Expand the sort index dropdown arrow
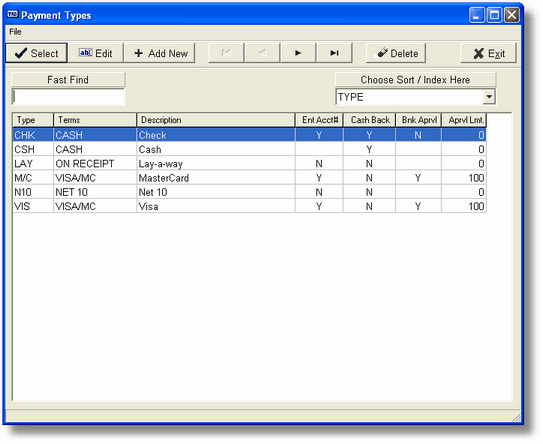Image resolution: width=543 pixels, height=444 pixels. pos(489,97)
